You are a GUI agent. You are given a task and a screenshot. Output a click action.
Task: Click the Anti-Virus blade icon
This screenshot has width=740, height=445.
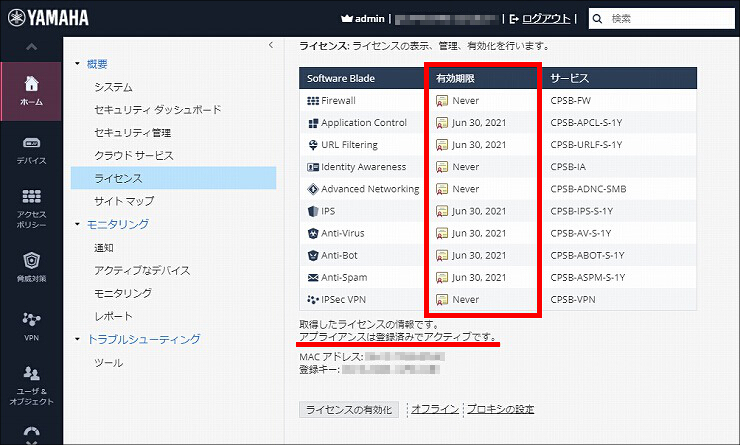tap(313, 233)
